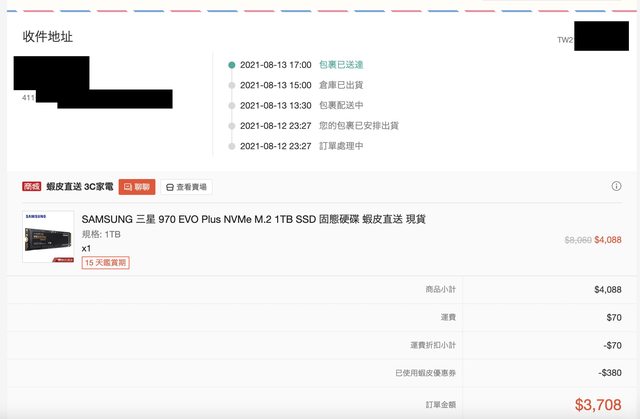Select the 包裹已送達 tracking status text
Screen dimensions: 640x419
click(x=343, y=65)
